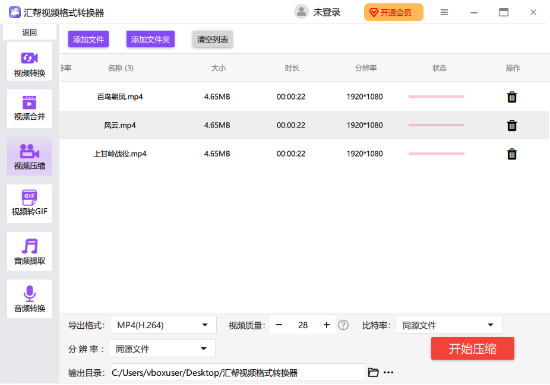The height and width of the screenshot is (385, 550).
Task: Click the user avatar icon
Action: [x=301, y=12]
